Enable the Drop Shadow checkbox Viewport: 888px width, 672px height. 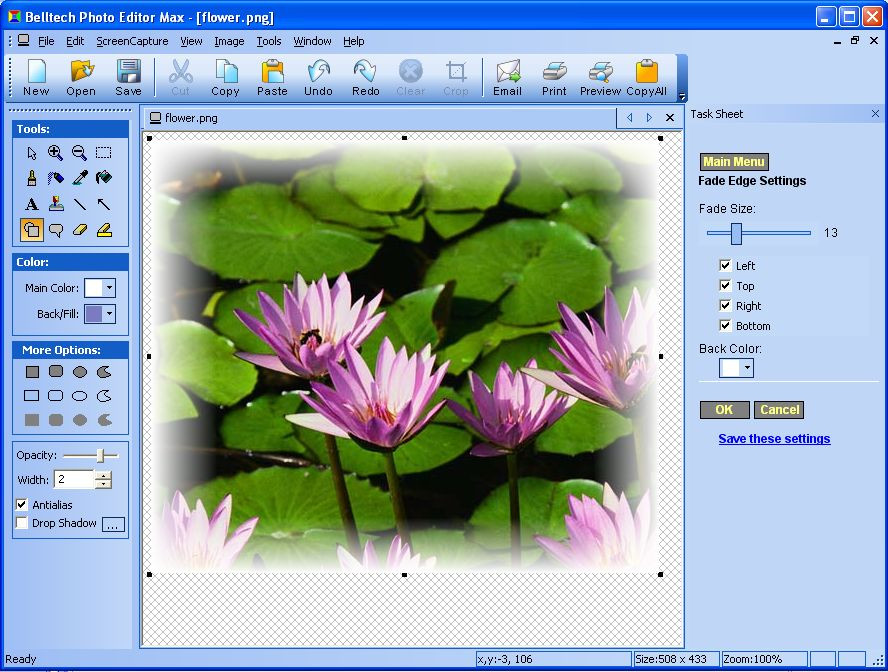[x=22, y=523]
